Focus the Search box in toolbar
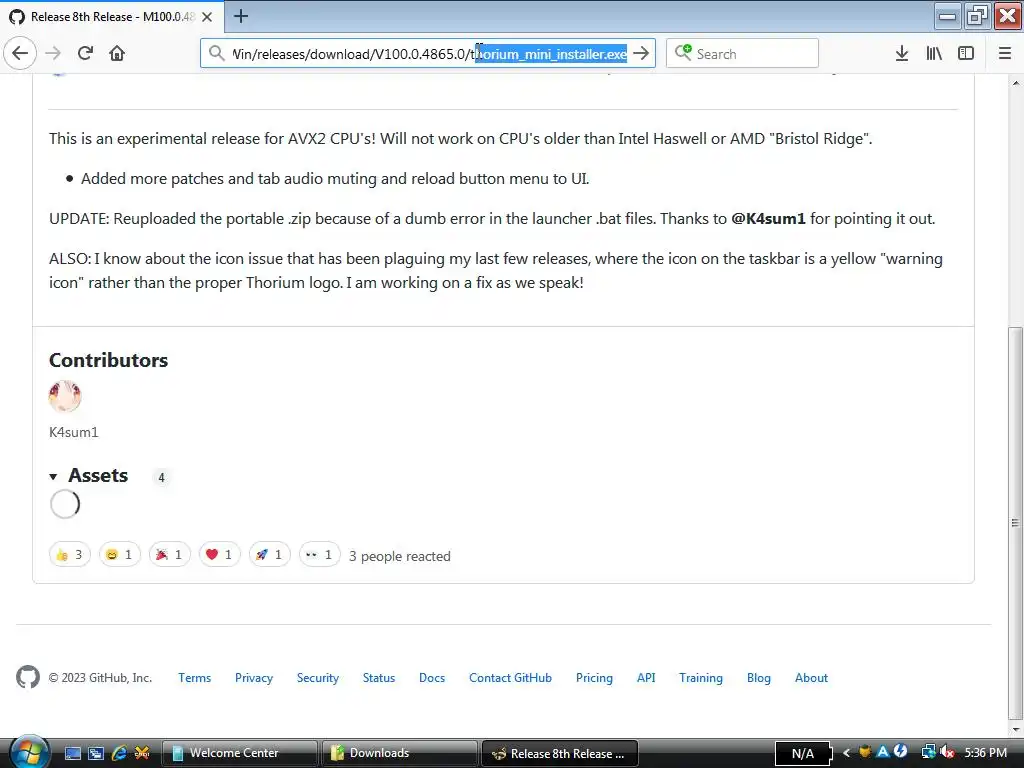Image resolution: width=1024 pixels, height=768 pixels. click(x=742, y=54)
